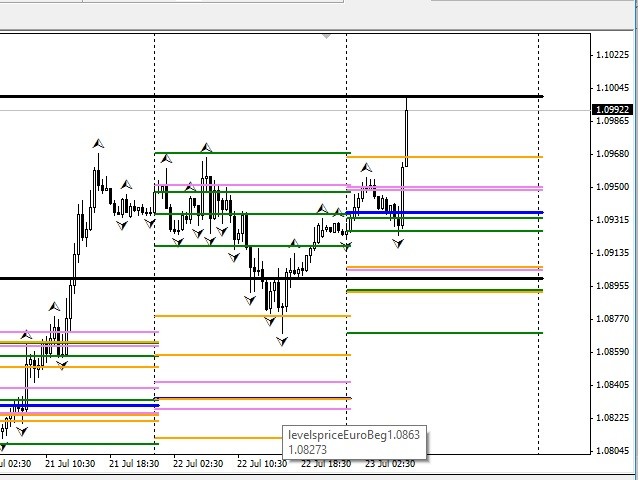The width and height of the screenshot is (640, 480).
Task: Click the 1.09500 price axis label
Action: (x=612, y=187)
